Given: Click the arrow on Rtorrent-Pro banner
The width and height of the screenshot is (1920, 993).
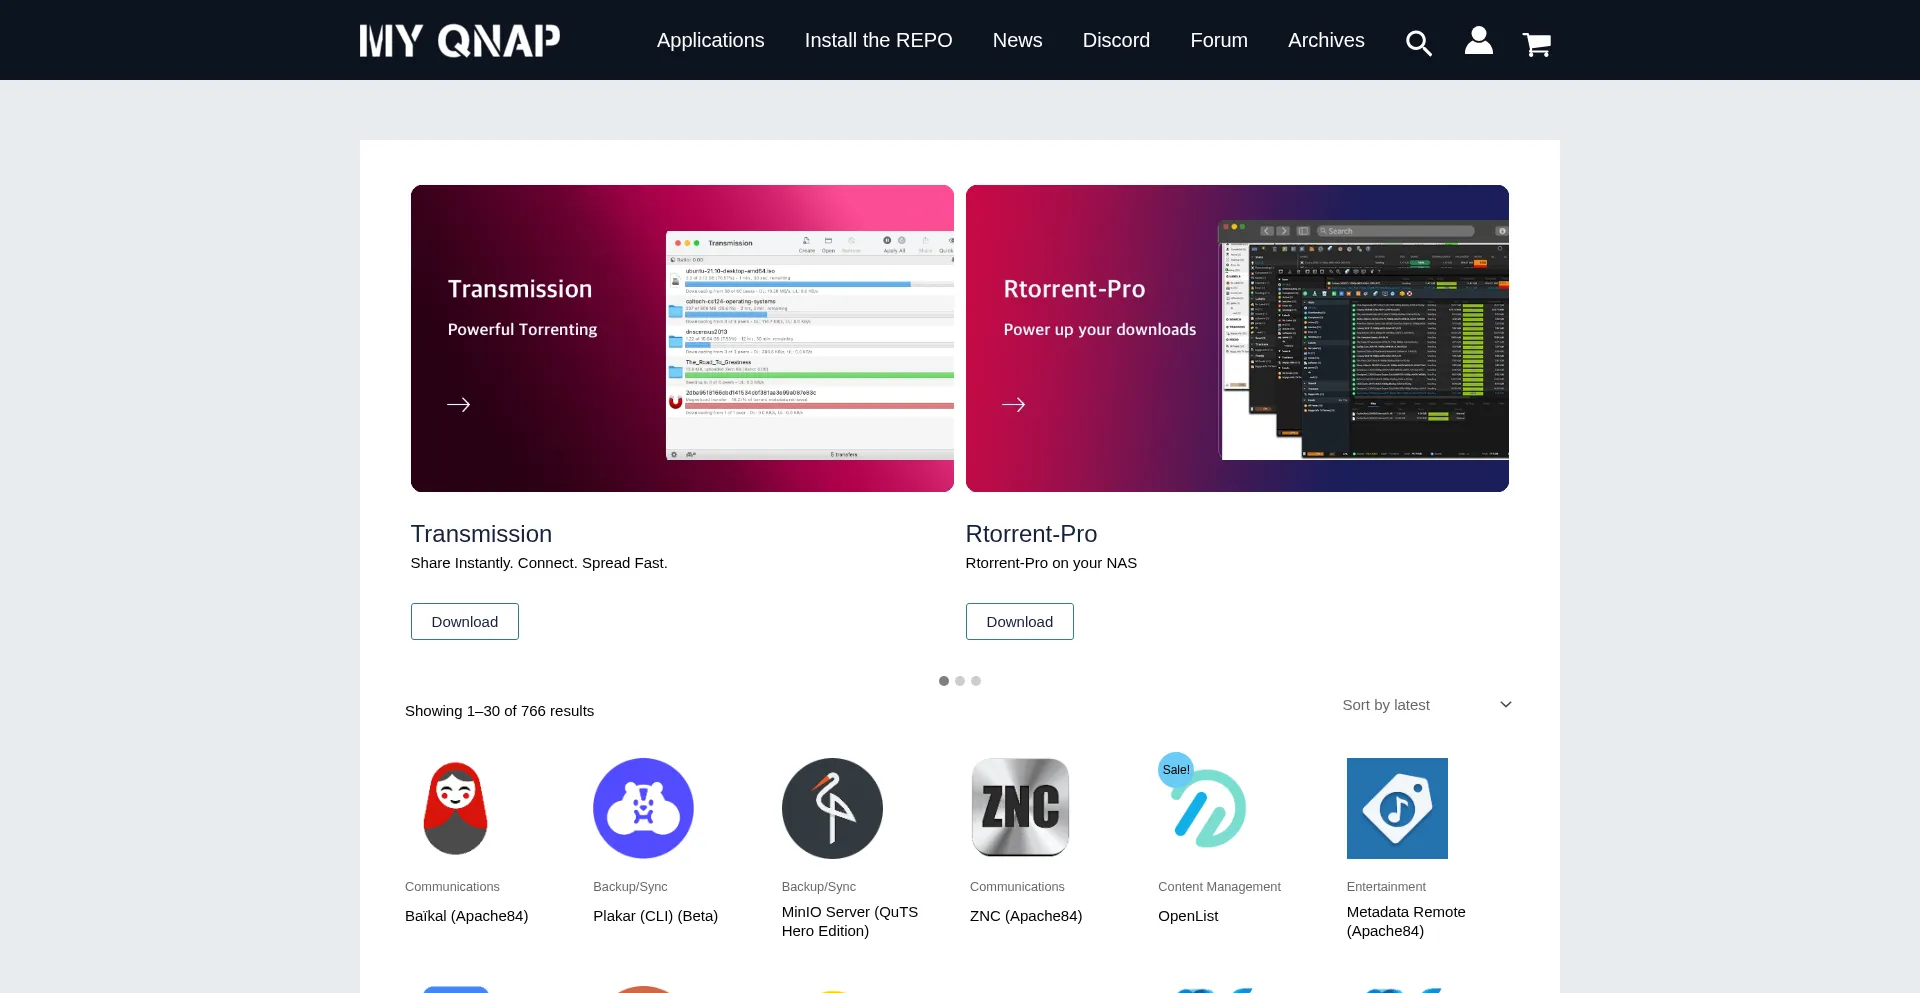Looking at the screenshot, I should click(x=1014, y=404).
